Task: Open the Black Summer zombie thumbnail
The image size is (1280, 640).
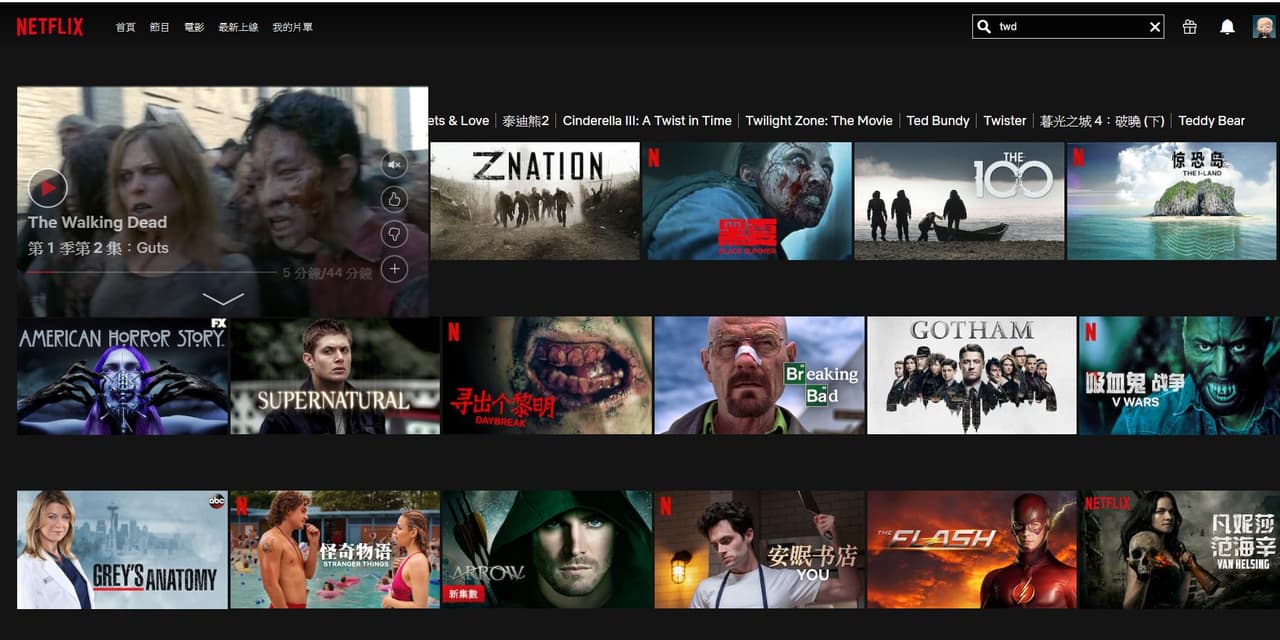Action: pos(747,201)
